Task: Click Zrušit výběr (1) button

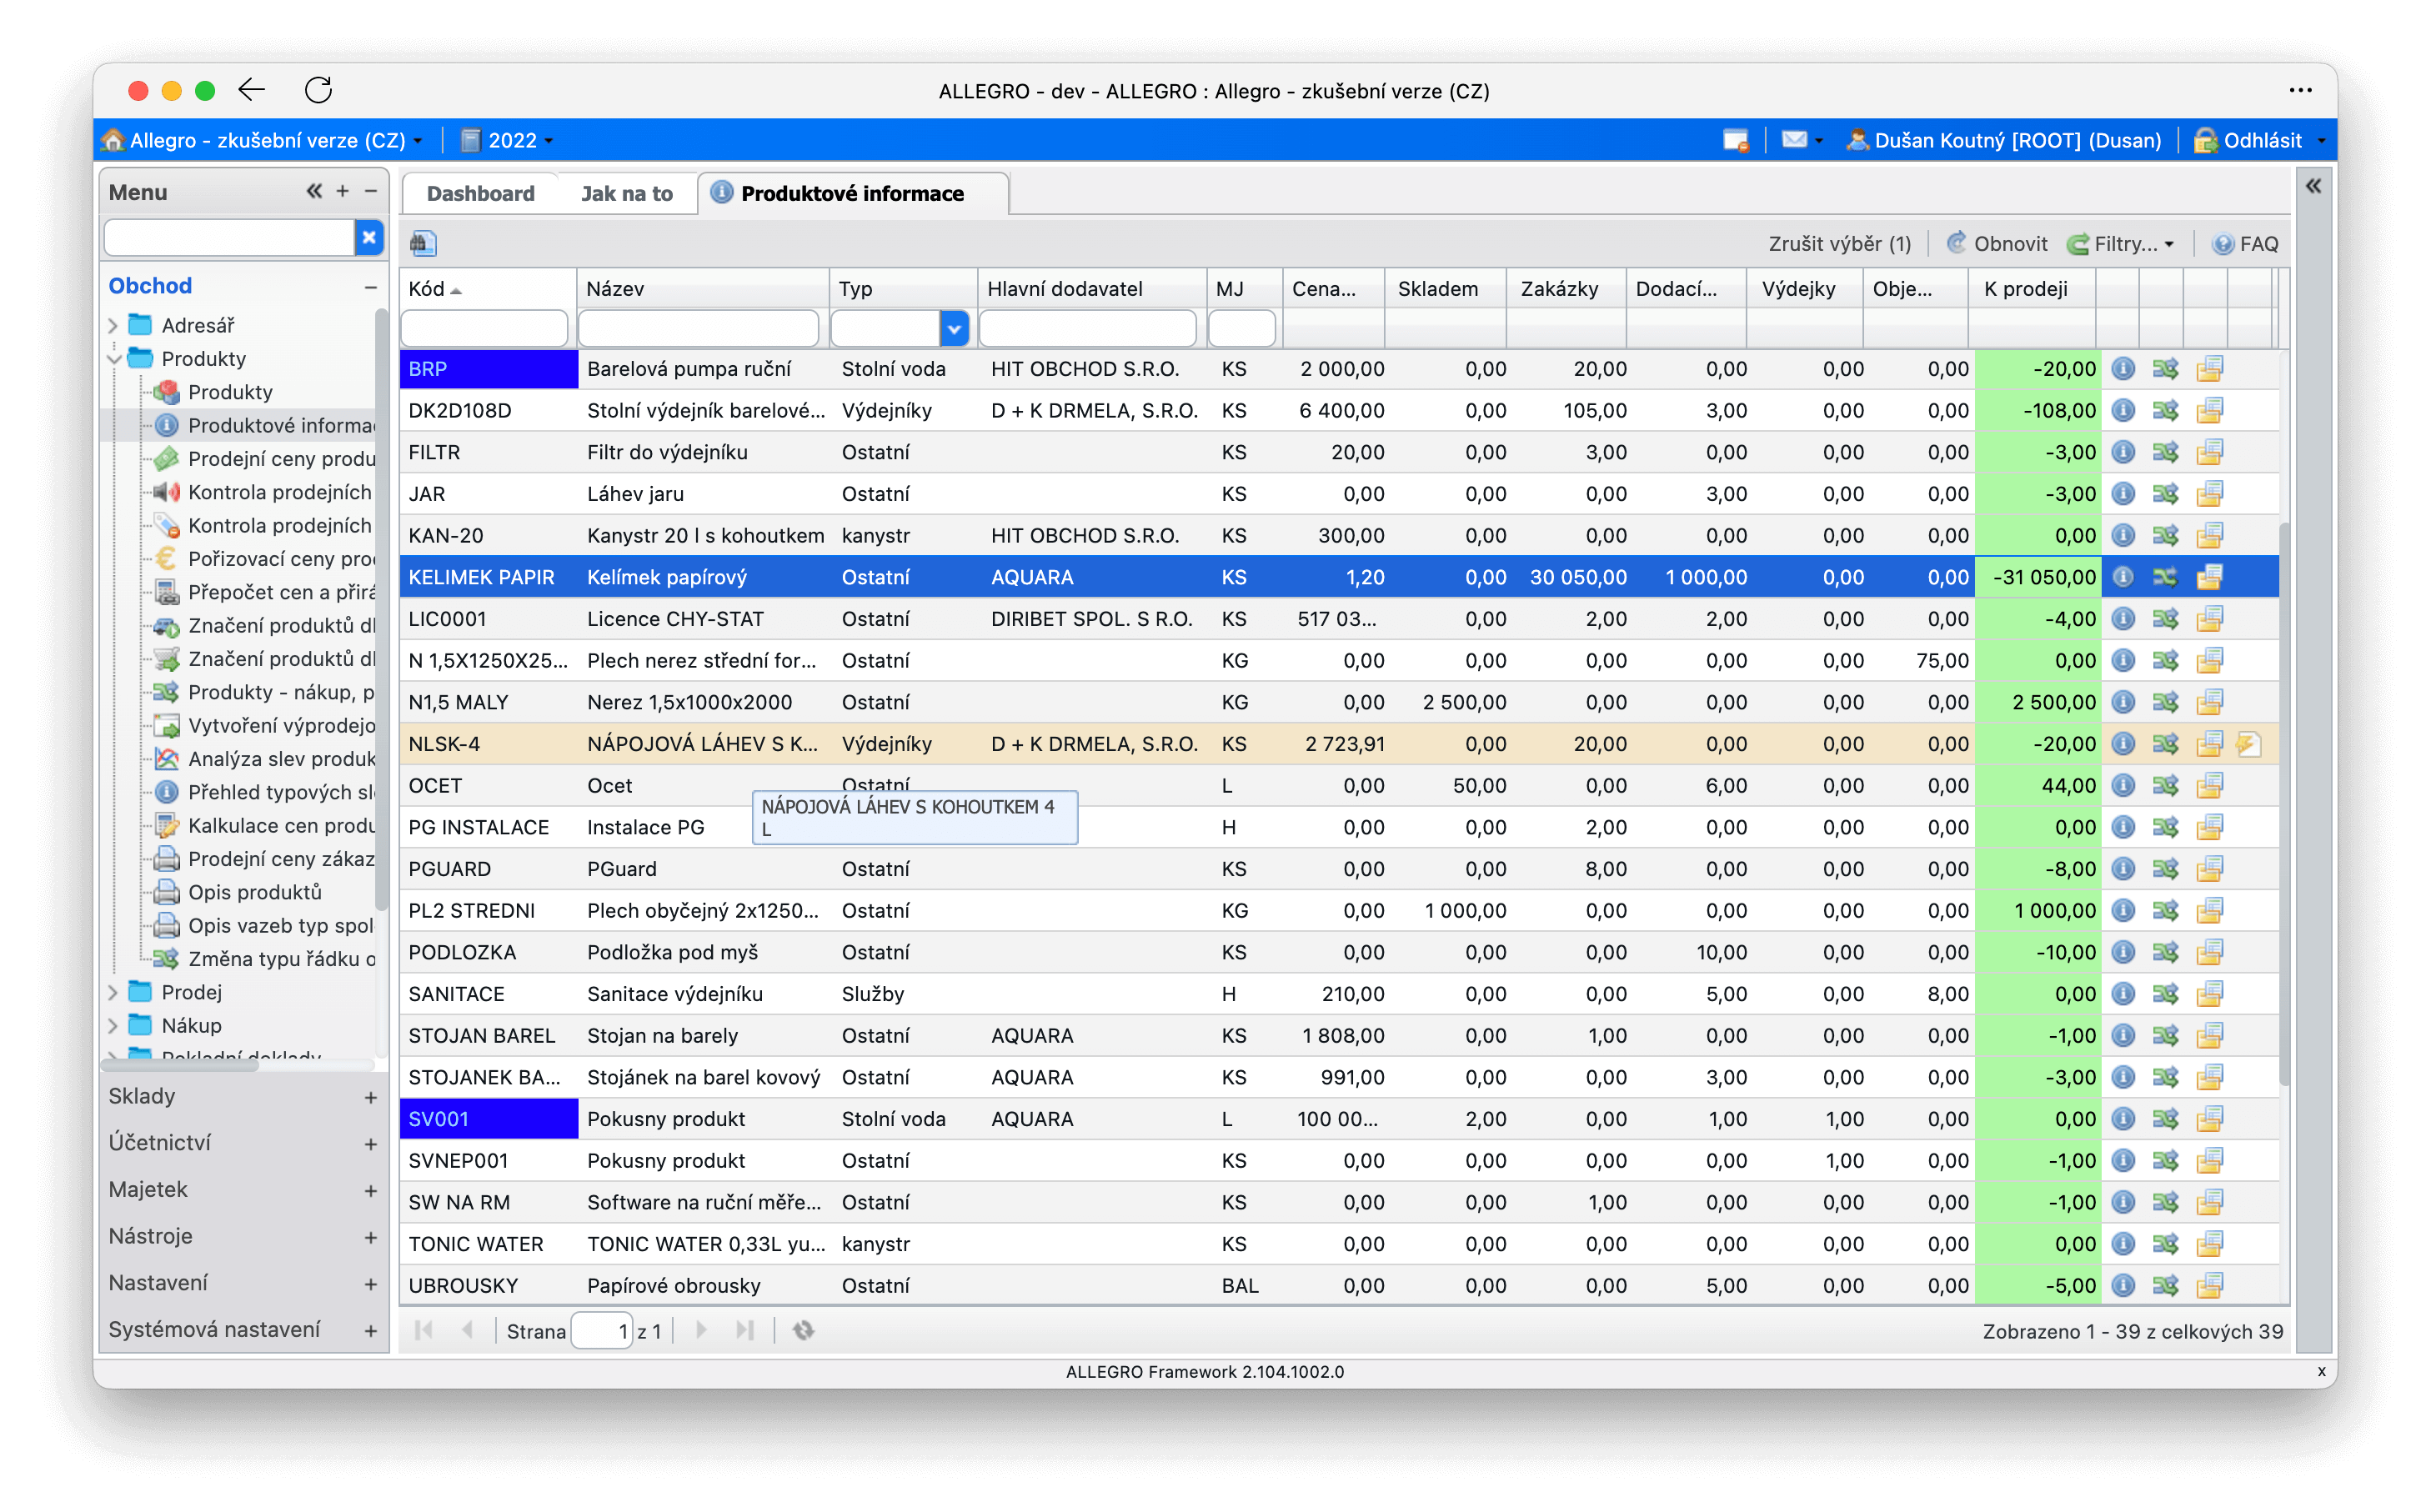Action: click(1839, 243)
